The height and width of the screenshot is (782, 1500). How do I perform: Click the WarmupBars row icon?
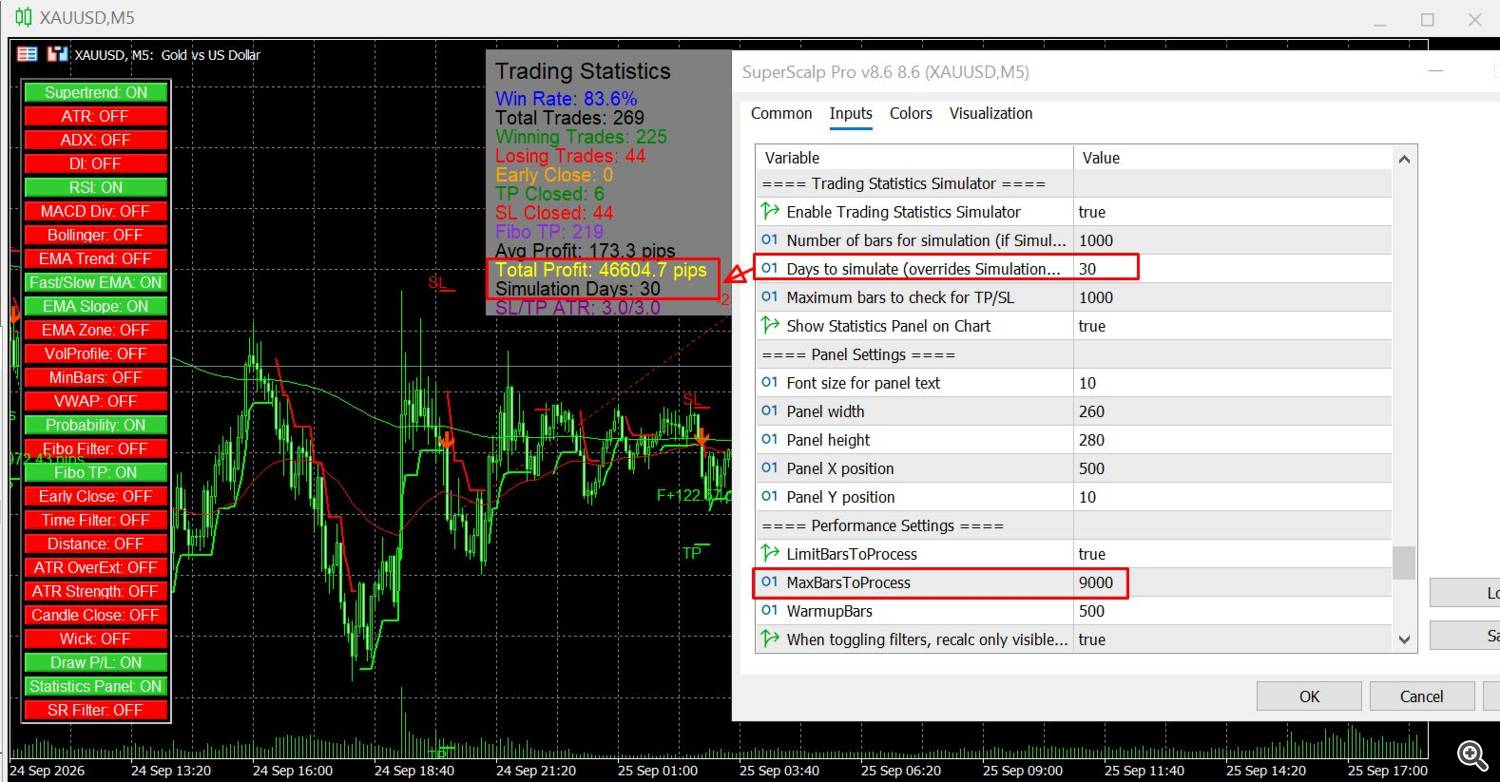770,611
